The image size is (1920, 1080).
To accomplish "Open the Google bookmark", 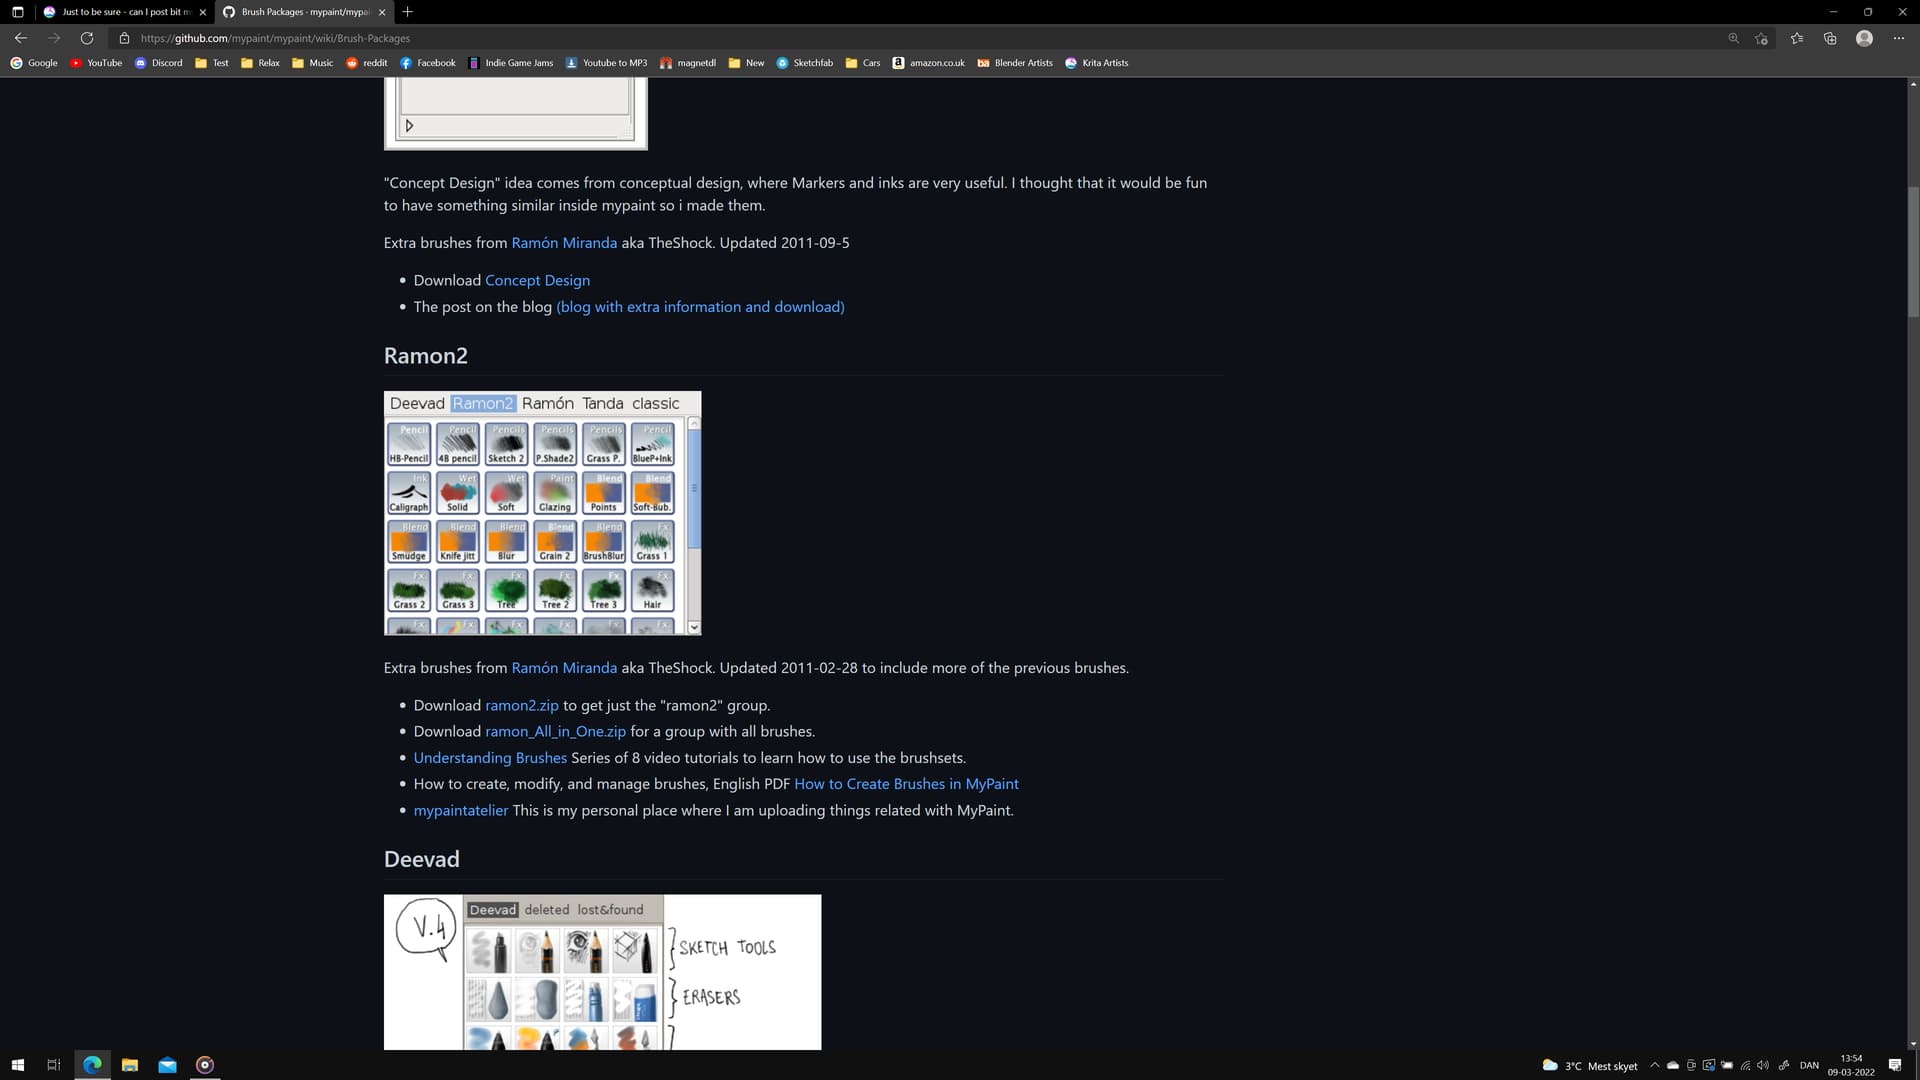I will (34, 62).
